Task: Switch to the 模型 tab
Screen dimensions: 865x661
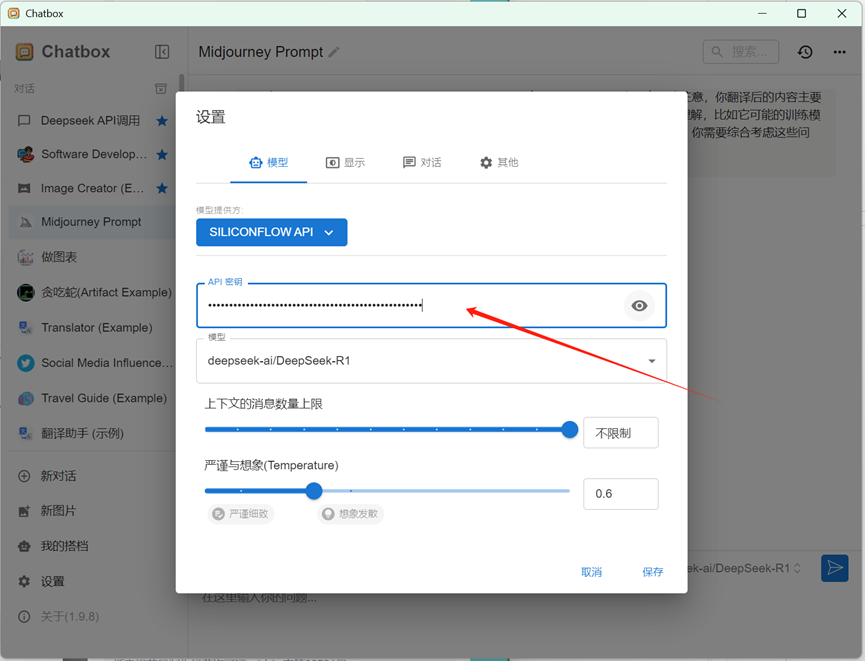Action: (x=269, y=162)
